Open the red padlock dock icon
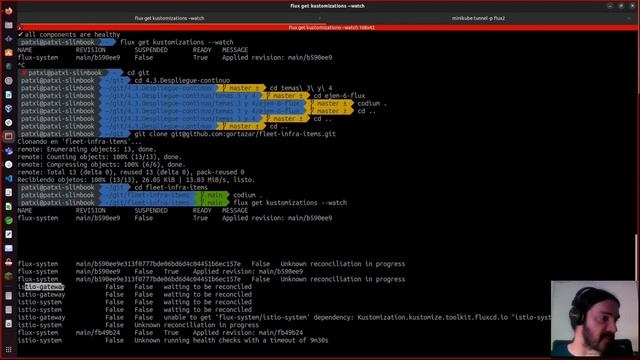This screenshot has width=640, height=360. 9,262
